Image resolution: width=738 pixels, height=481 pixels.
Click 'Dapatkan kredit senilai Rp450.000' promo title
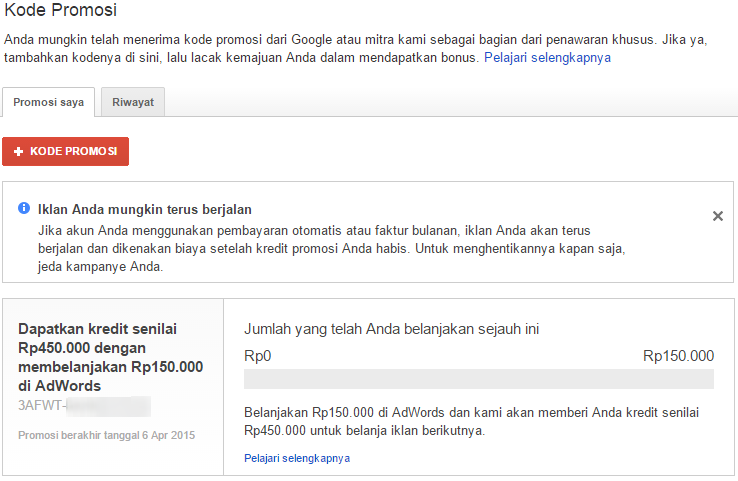(111, 357)
